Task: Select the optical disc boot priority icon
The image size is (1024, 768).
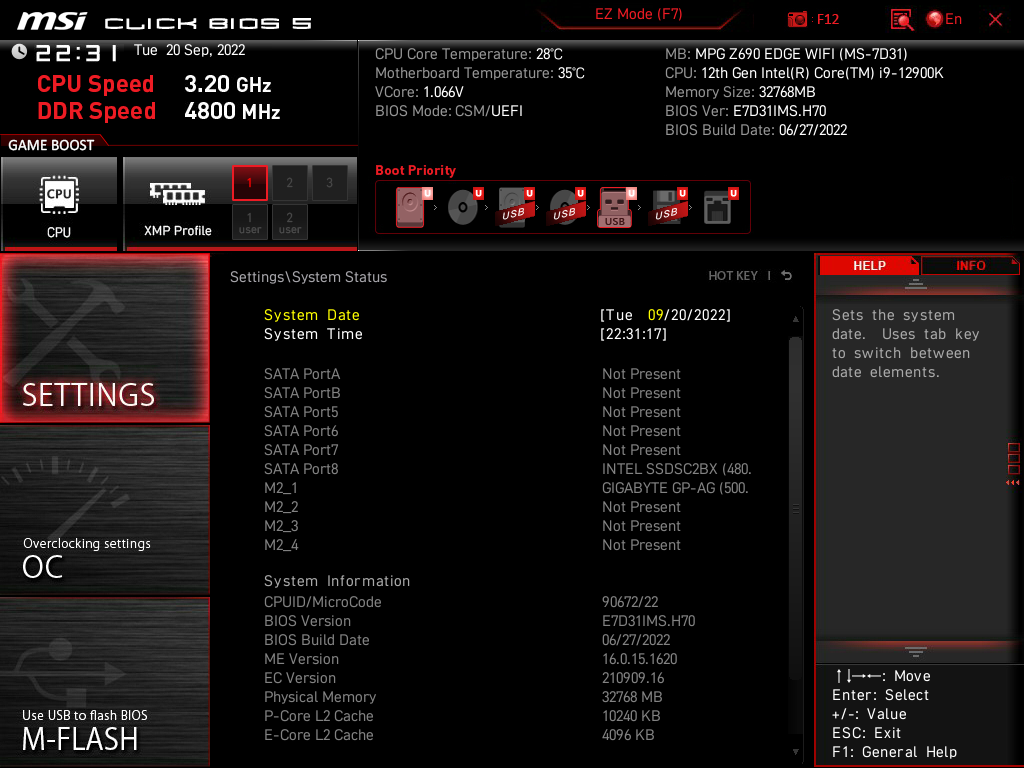Action: 464,207
